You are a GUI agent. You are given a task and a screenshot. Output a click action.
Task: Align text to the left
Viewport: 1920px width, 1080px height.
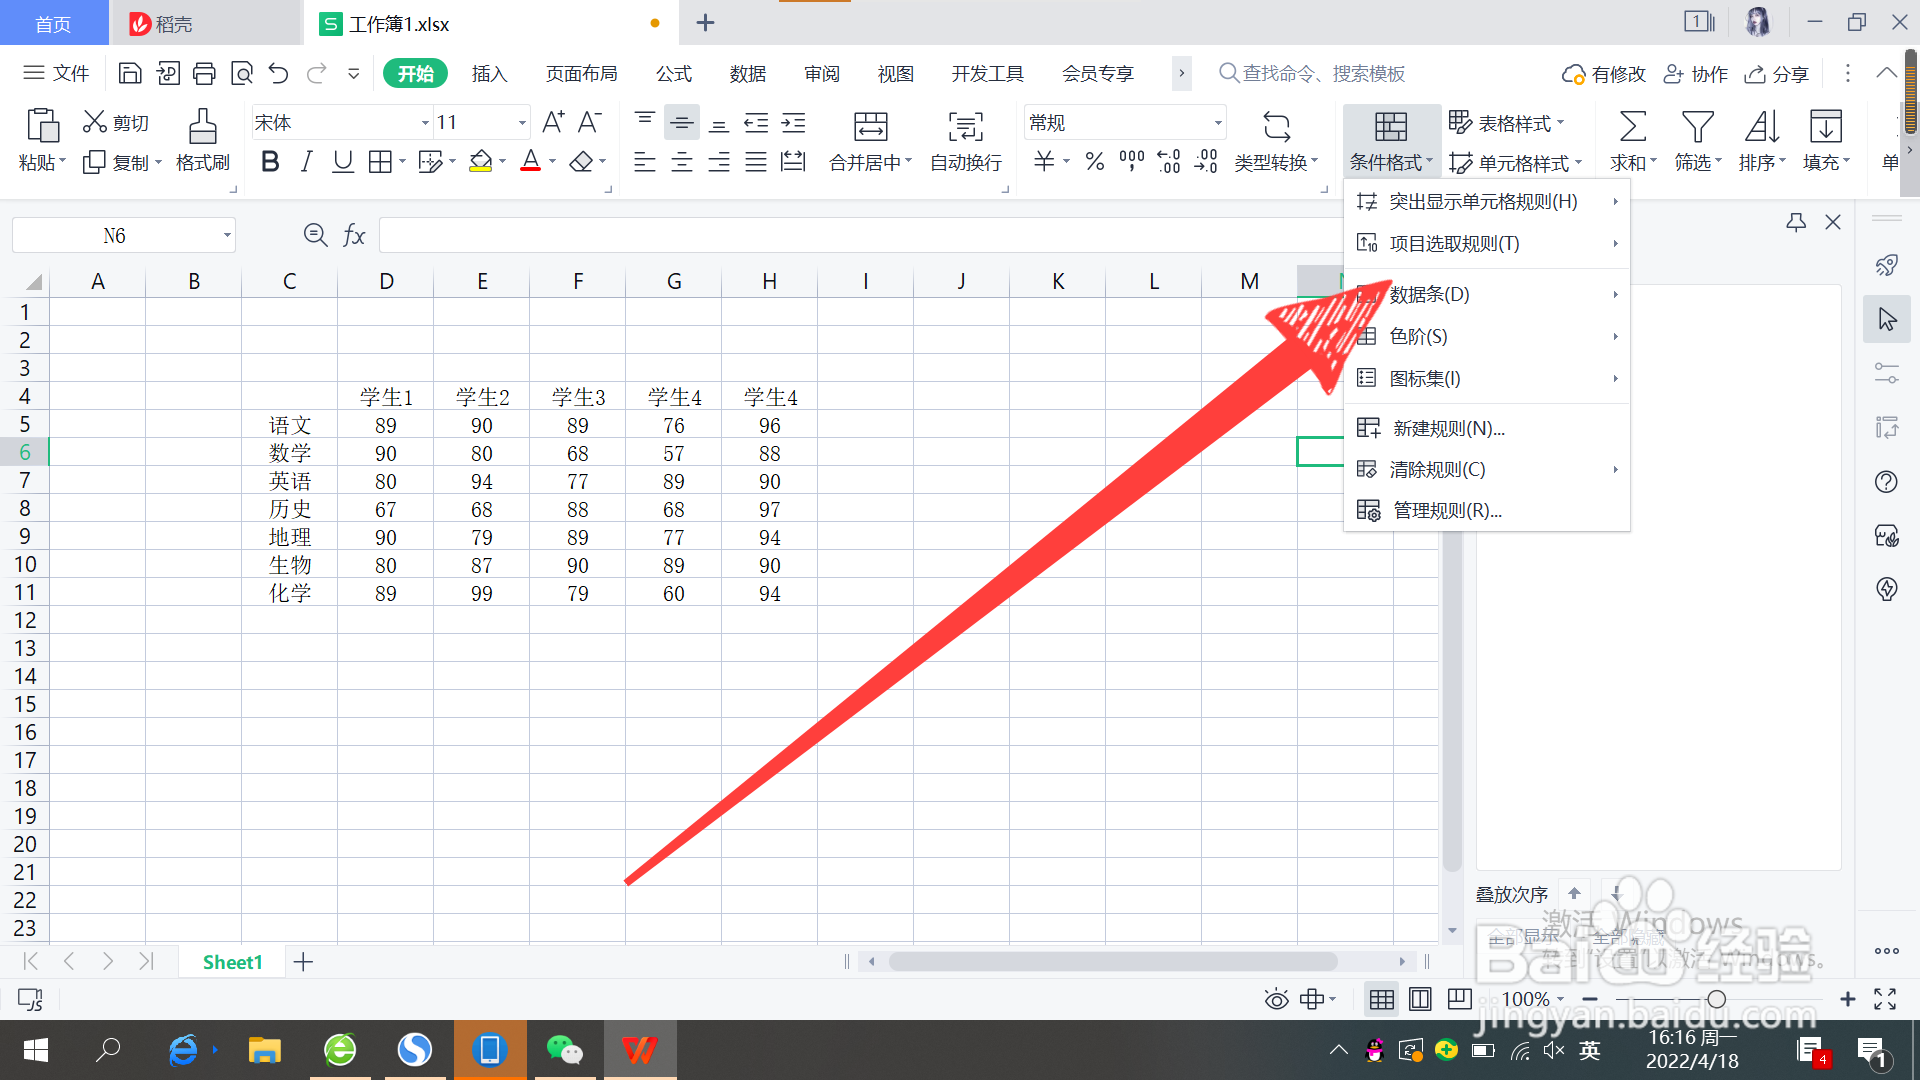(x=645, y=162)
